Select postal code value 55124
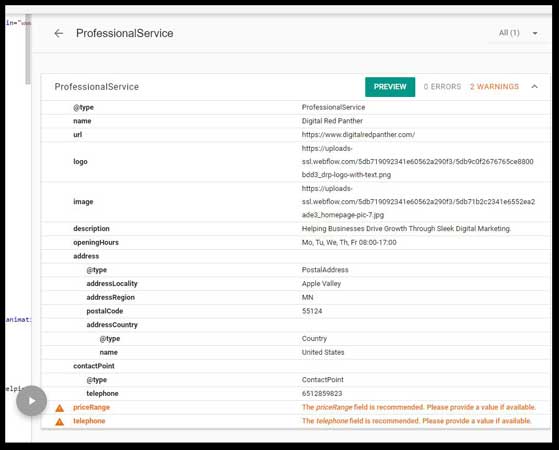 click(312, 311)
